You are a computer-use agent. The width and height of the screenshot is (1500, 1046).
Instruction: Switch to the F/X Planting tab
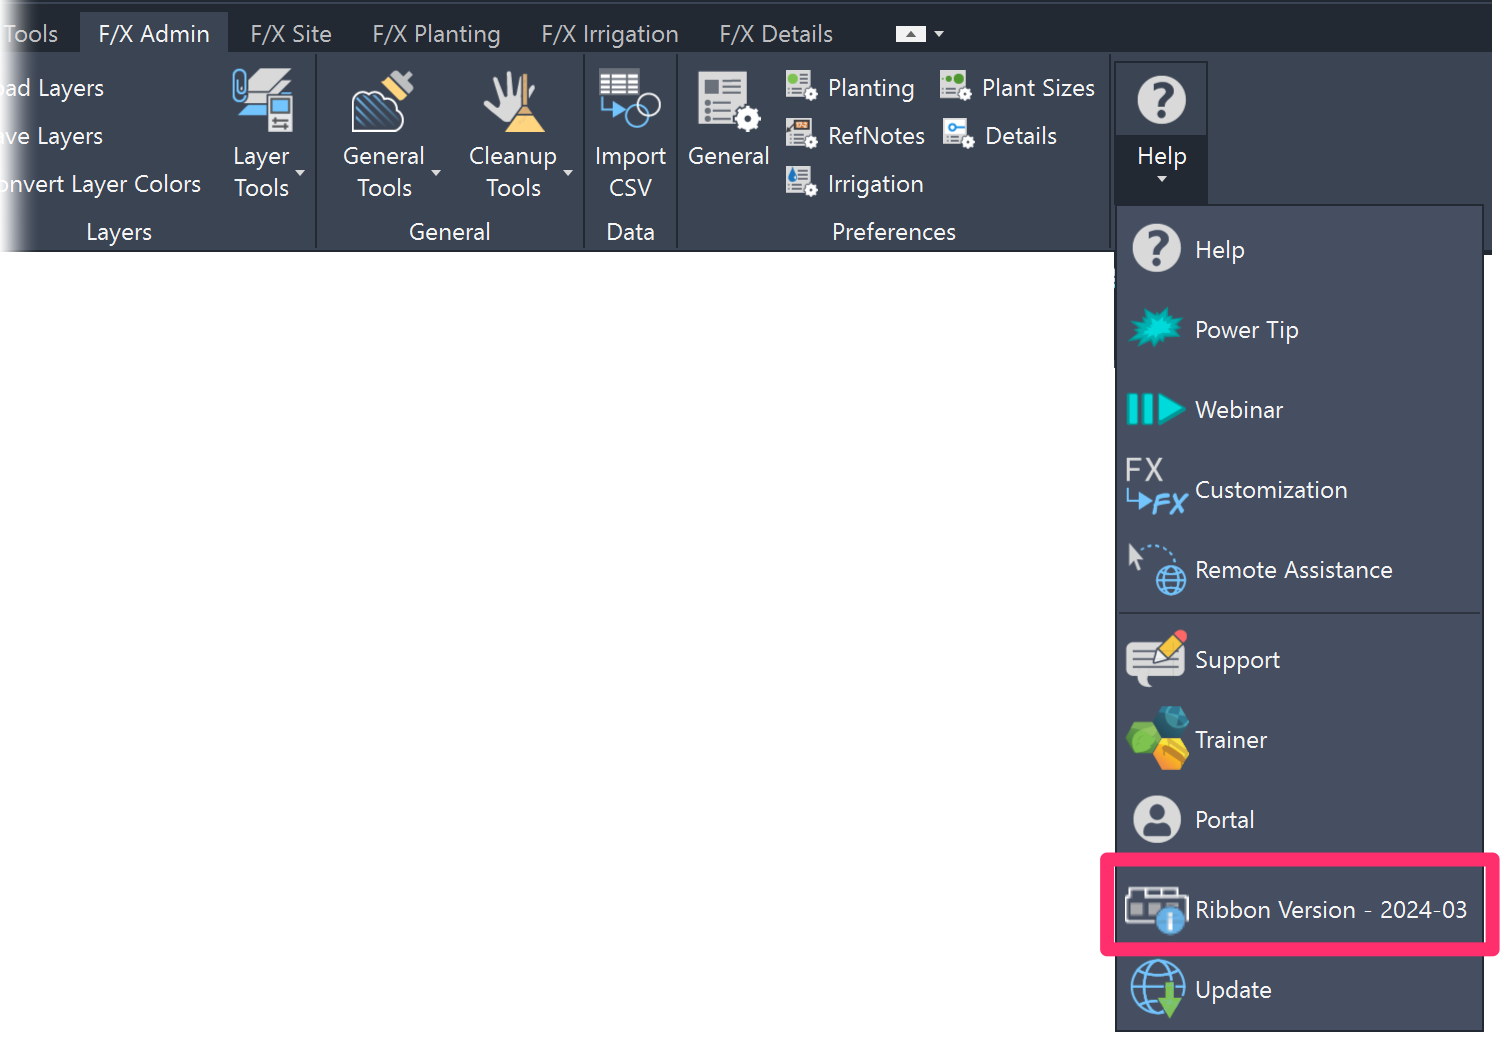point(436,32)
